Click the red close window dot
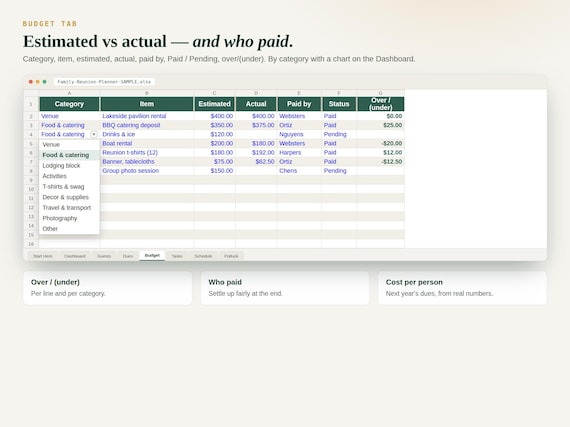Image resolution: width=570 pixels, height=427 pixels. [x=31, y=82]
